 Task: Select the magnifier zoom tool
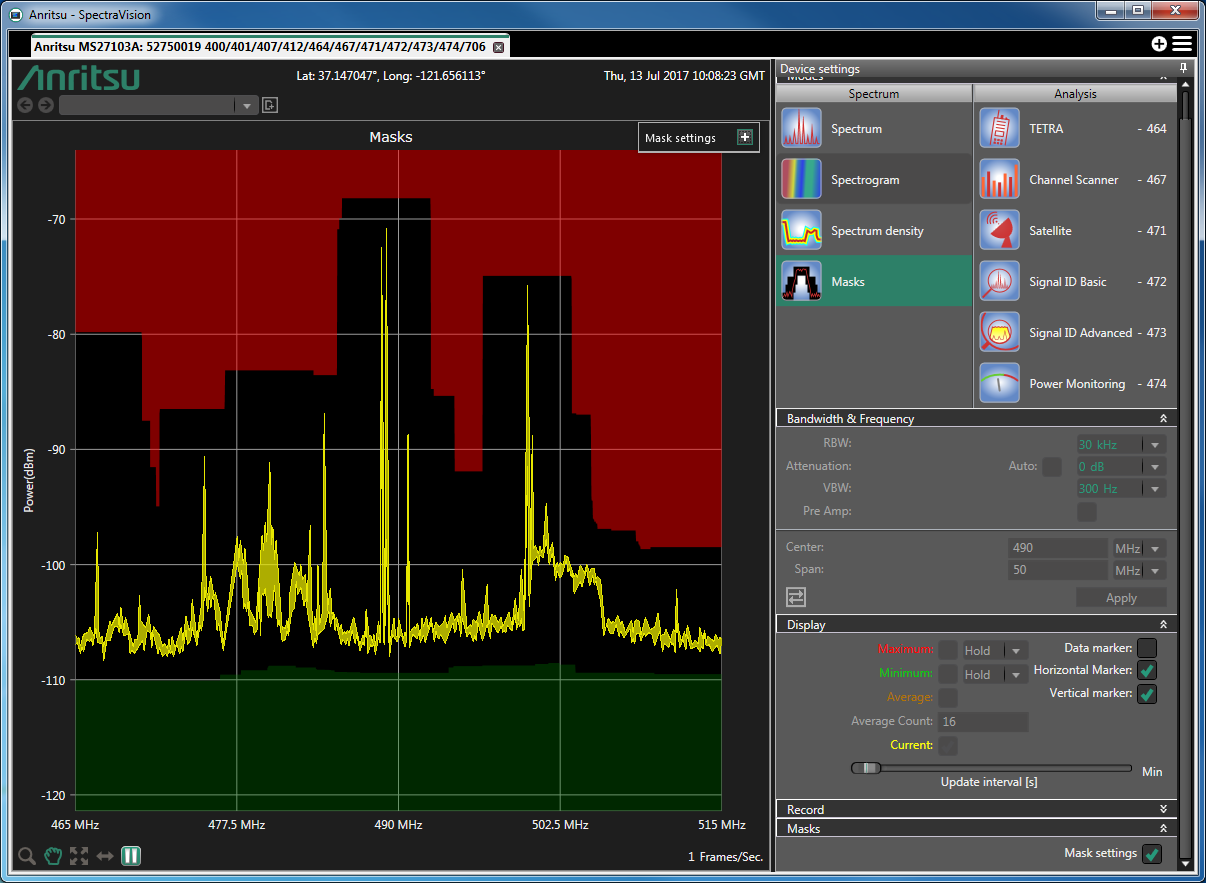click(27, 856)
